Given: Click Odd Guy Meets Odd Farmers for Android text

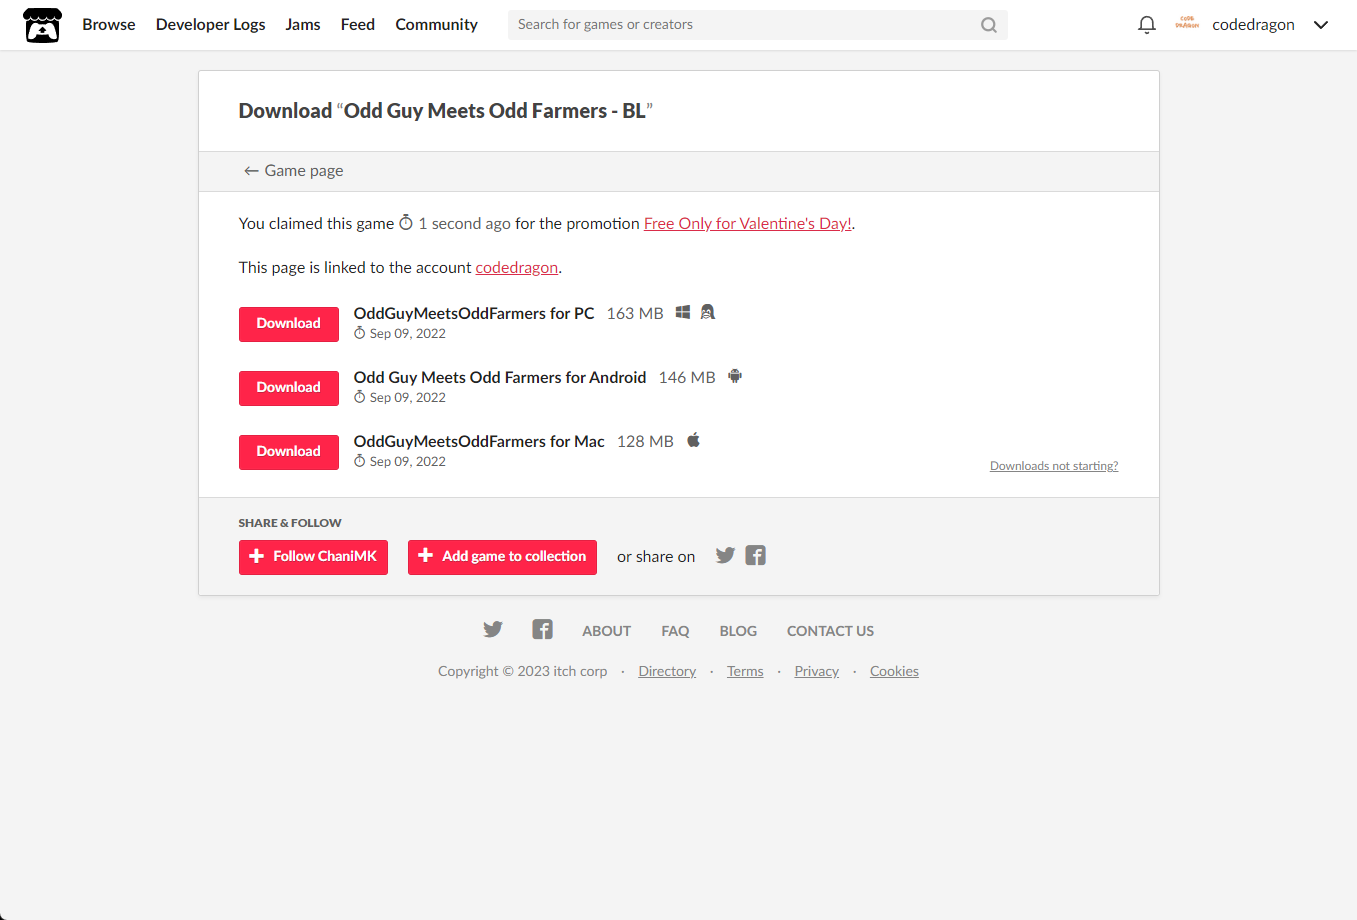Looking at the screenshot, I should click(500, 377).
